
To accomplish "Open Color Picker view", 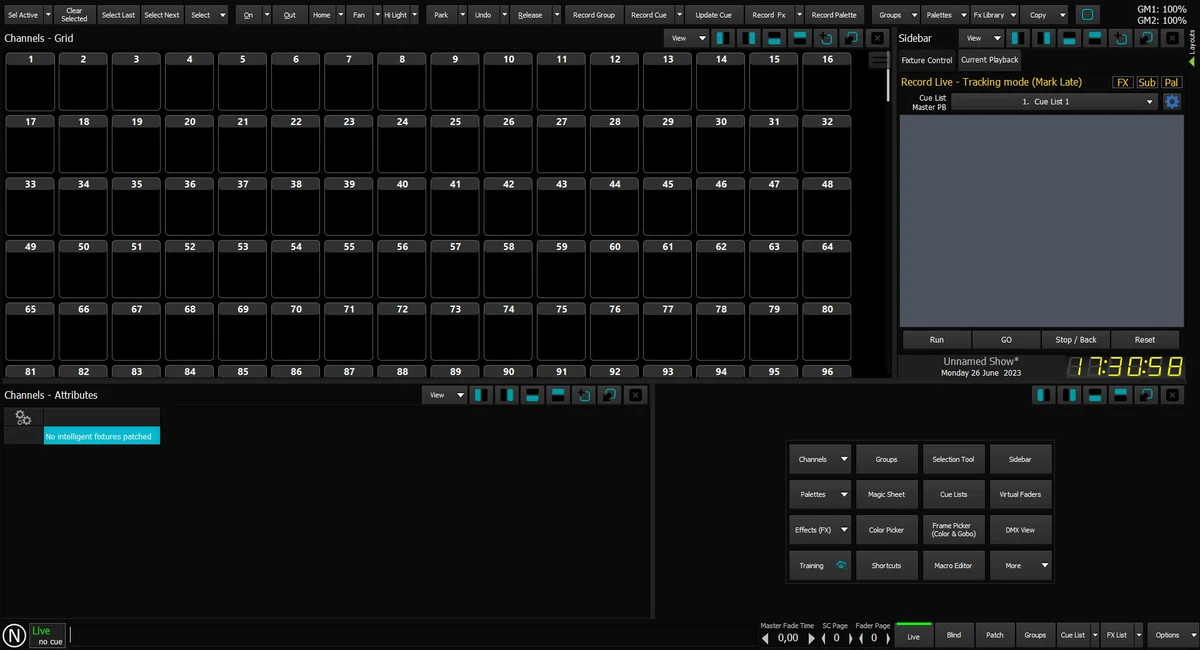I will 887,530.
